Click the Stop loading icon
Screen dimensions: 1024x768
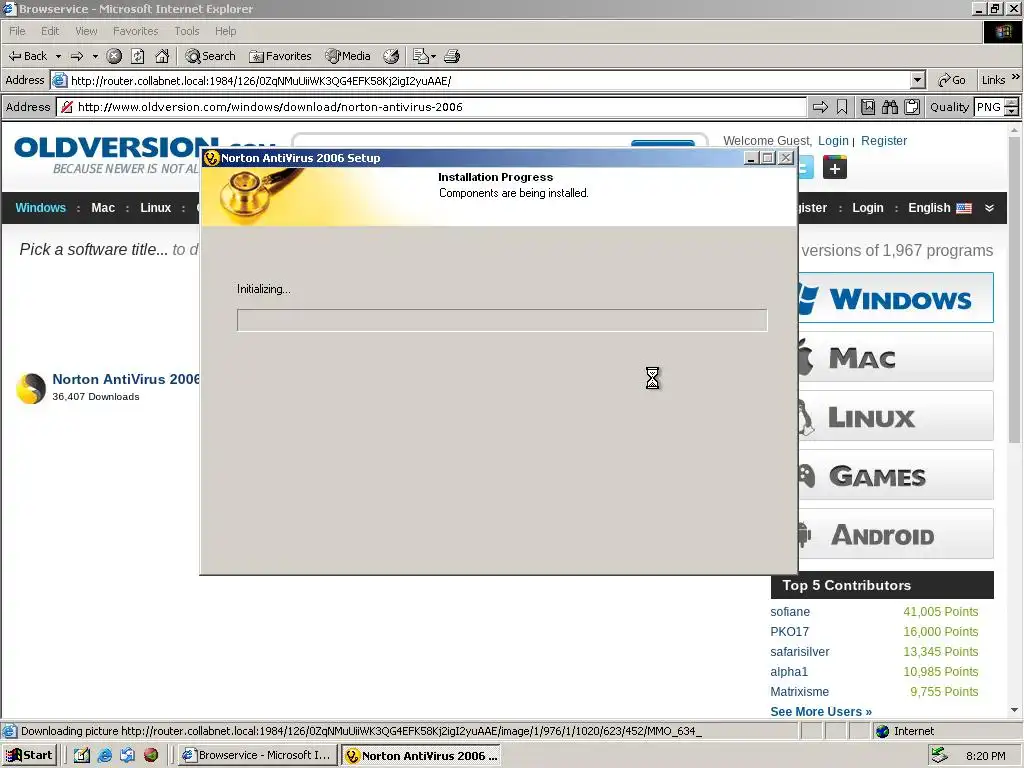114,56
